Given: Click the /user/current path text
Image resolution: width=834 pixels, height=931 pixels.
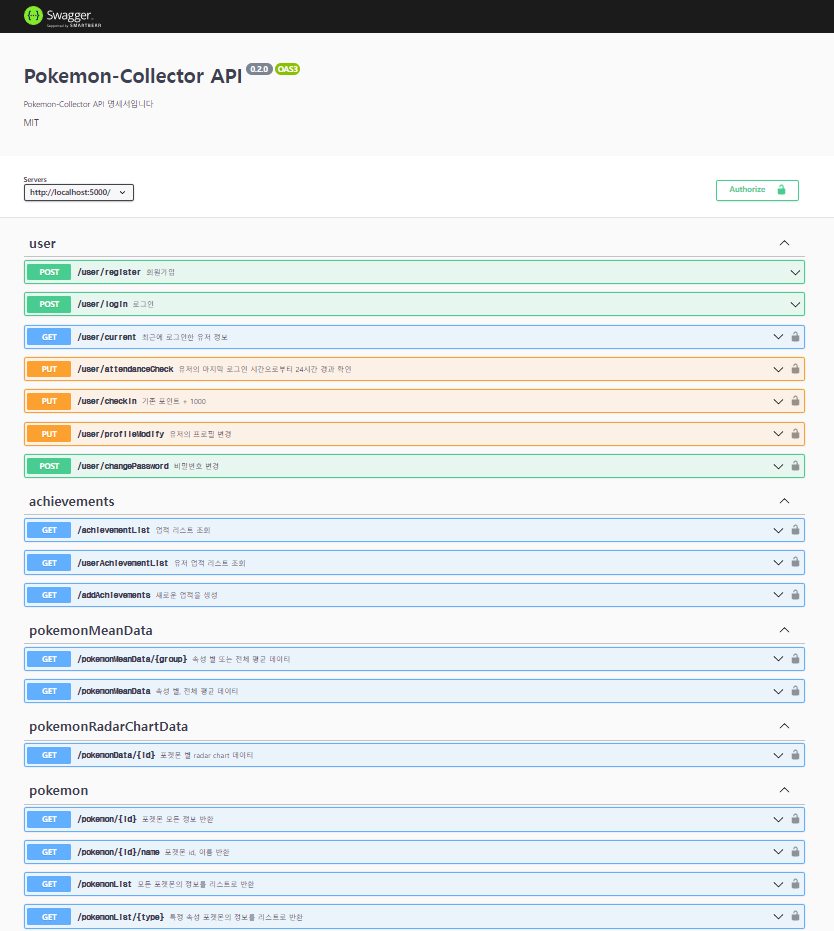Looking at the screenshot, I should [x=107, y=337].
